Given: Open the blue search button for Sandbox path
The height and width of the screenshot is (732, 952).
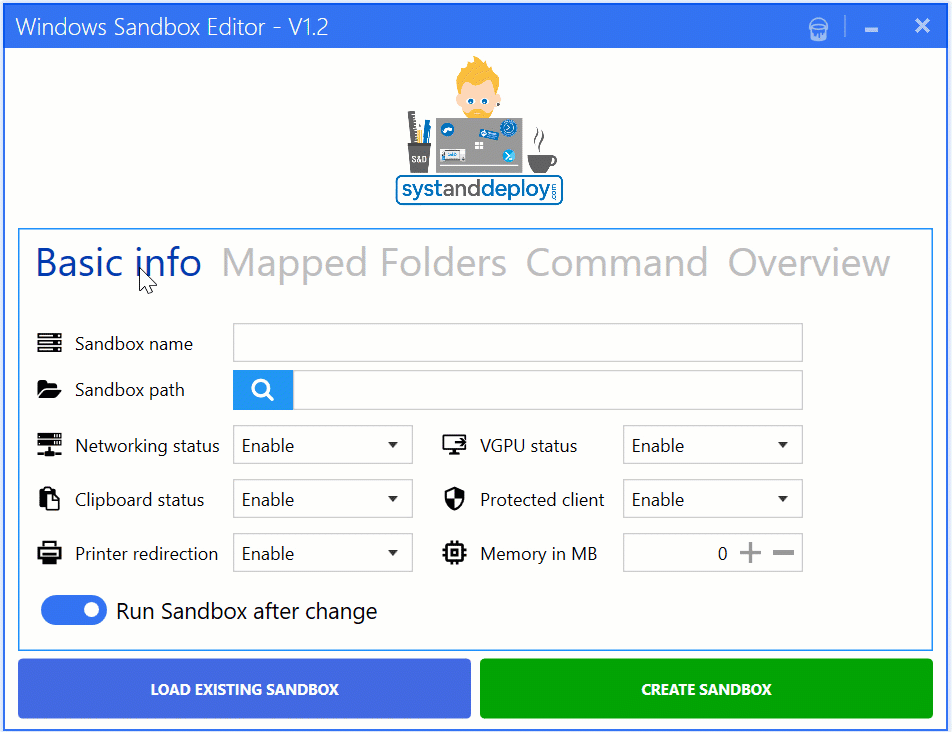Looking at the screenshot, I should coord(262,389).
